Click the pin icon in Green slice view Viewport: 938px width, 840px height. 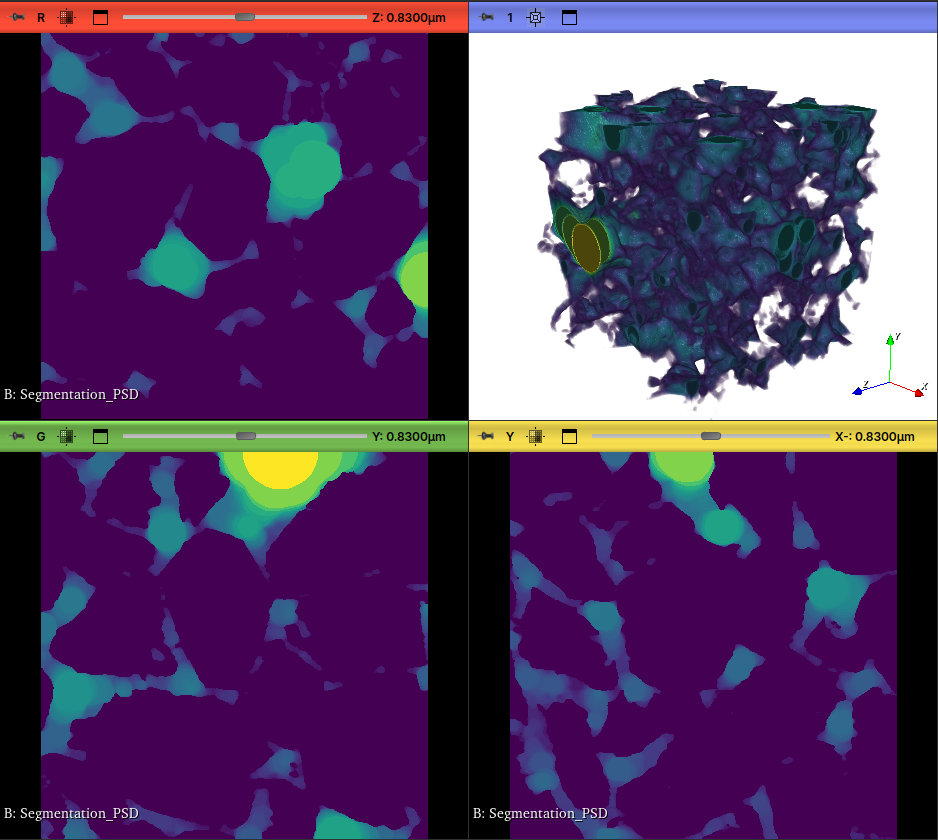coord(17,436)
